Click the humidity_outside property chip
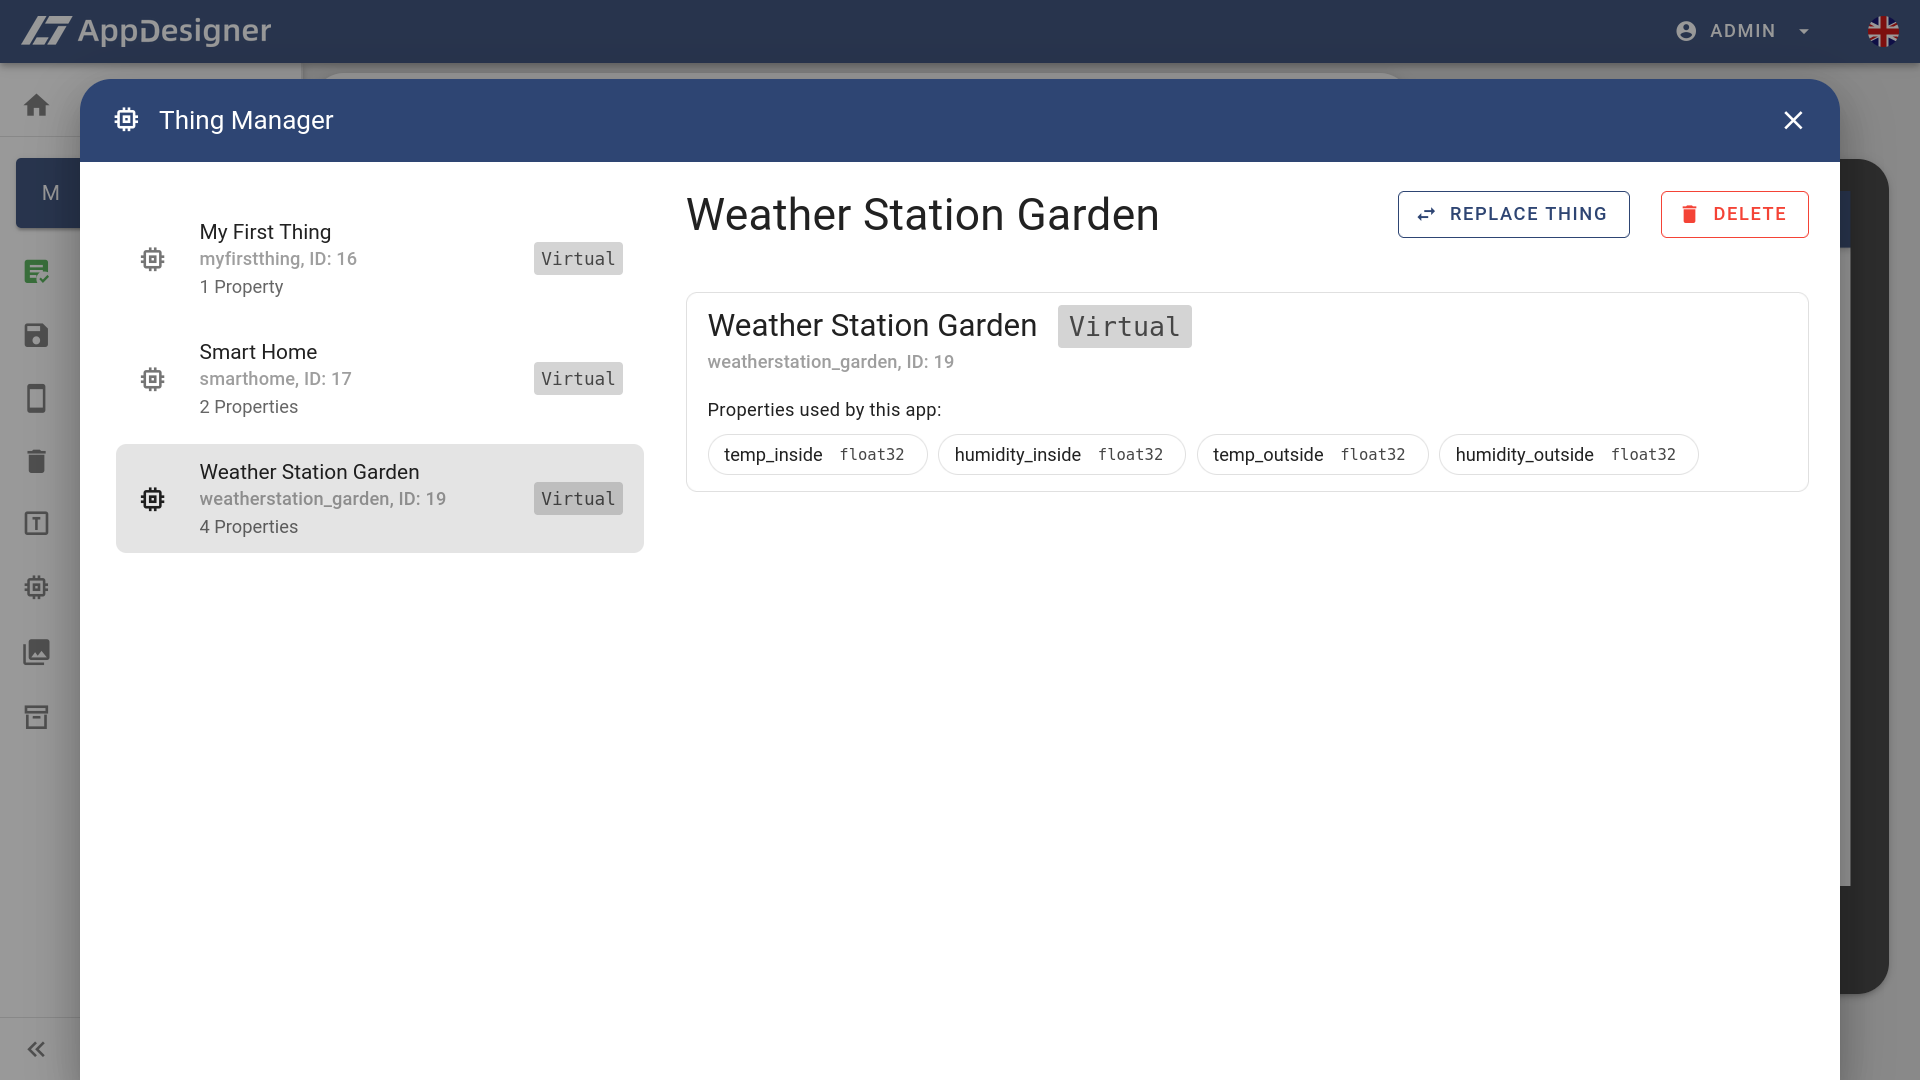The image size is (1920, 1080). click(1568, 455)
